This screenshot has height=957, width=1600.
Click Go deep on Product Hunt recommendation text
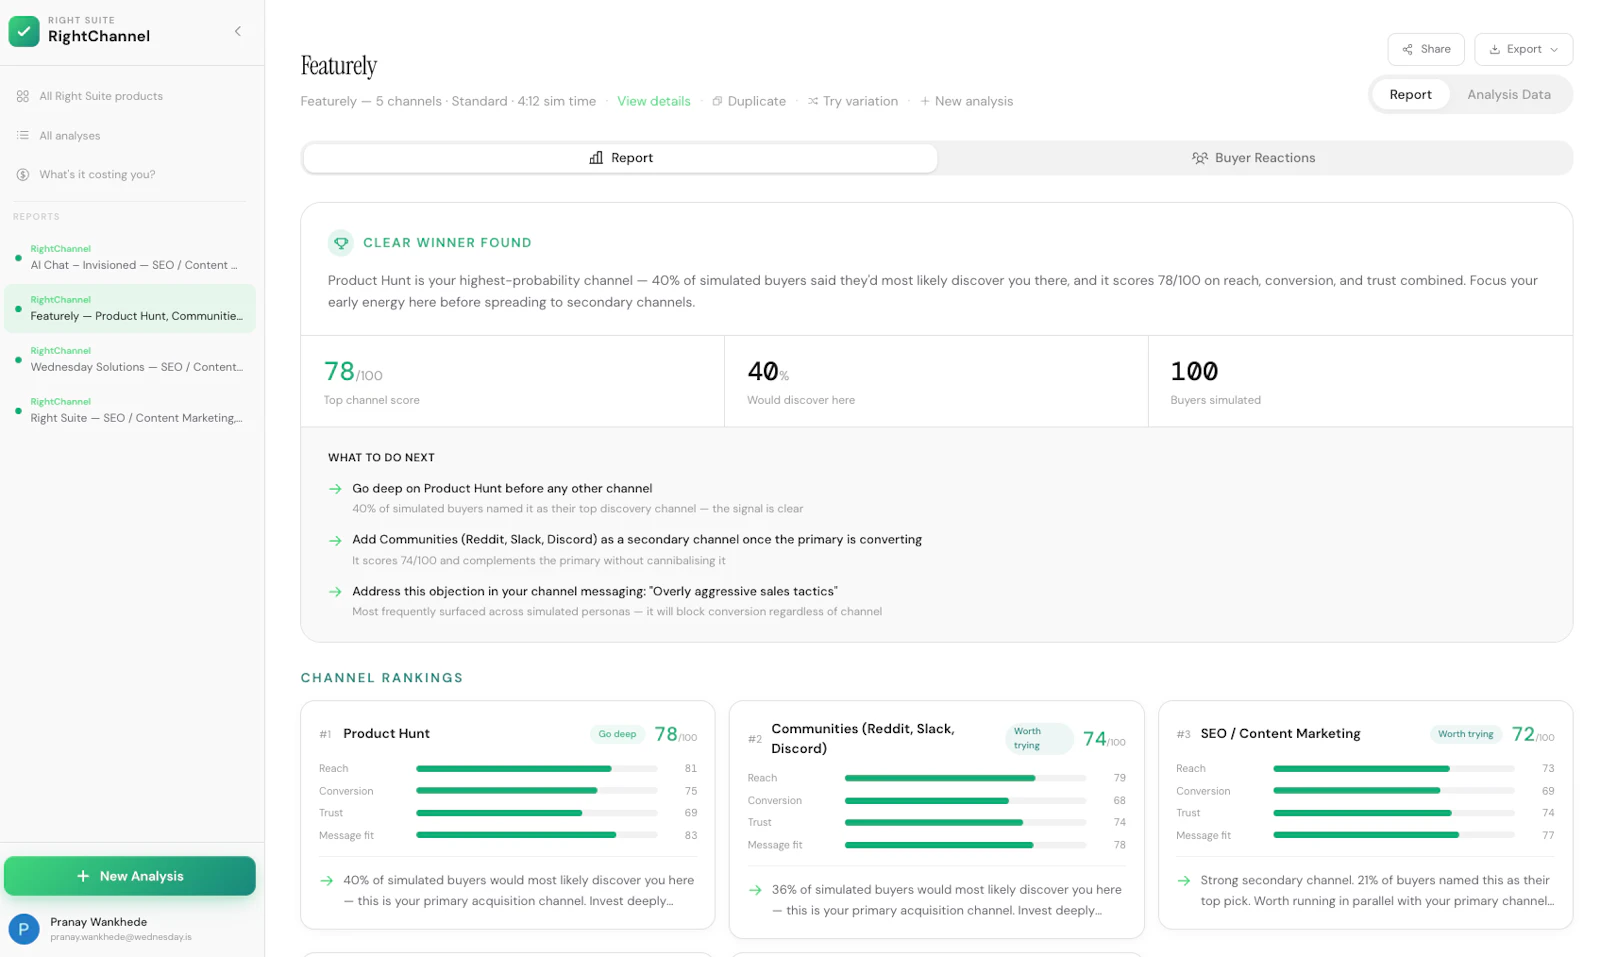[x=502, y=488]
